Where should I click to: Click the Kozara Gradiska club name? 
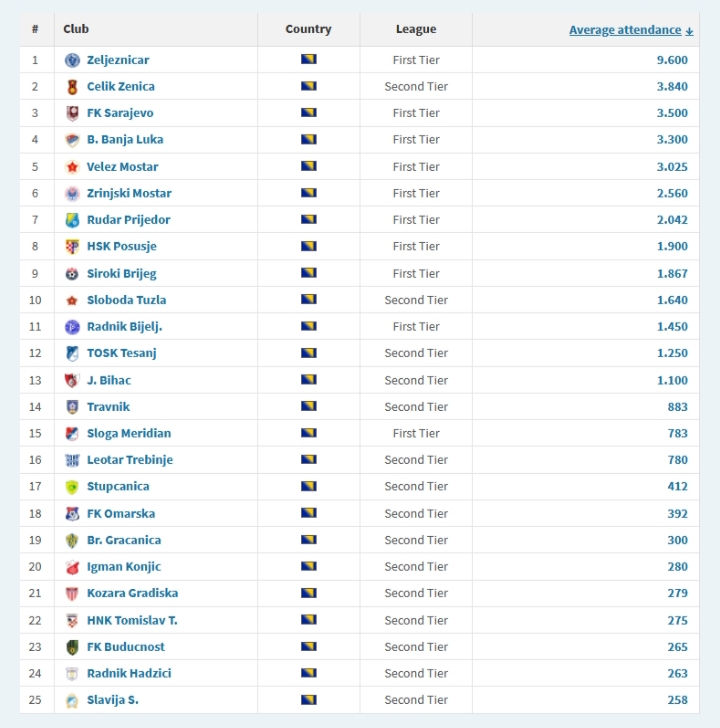pos(132,593)
